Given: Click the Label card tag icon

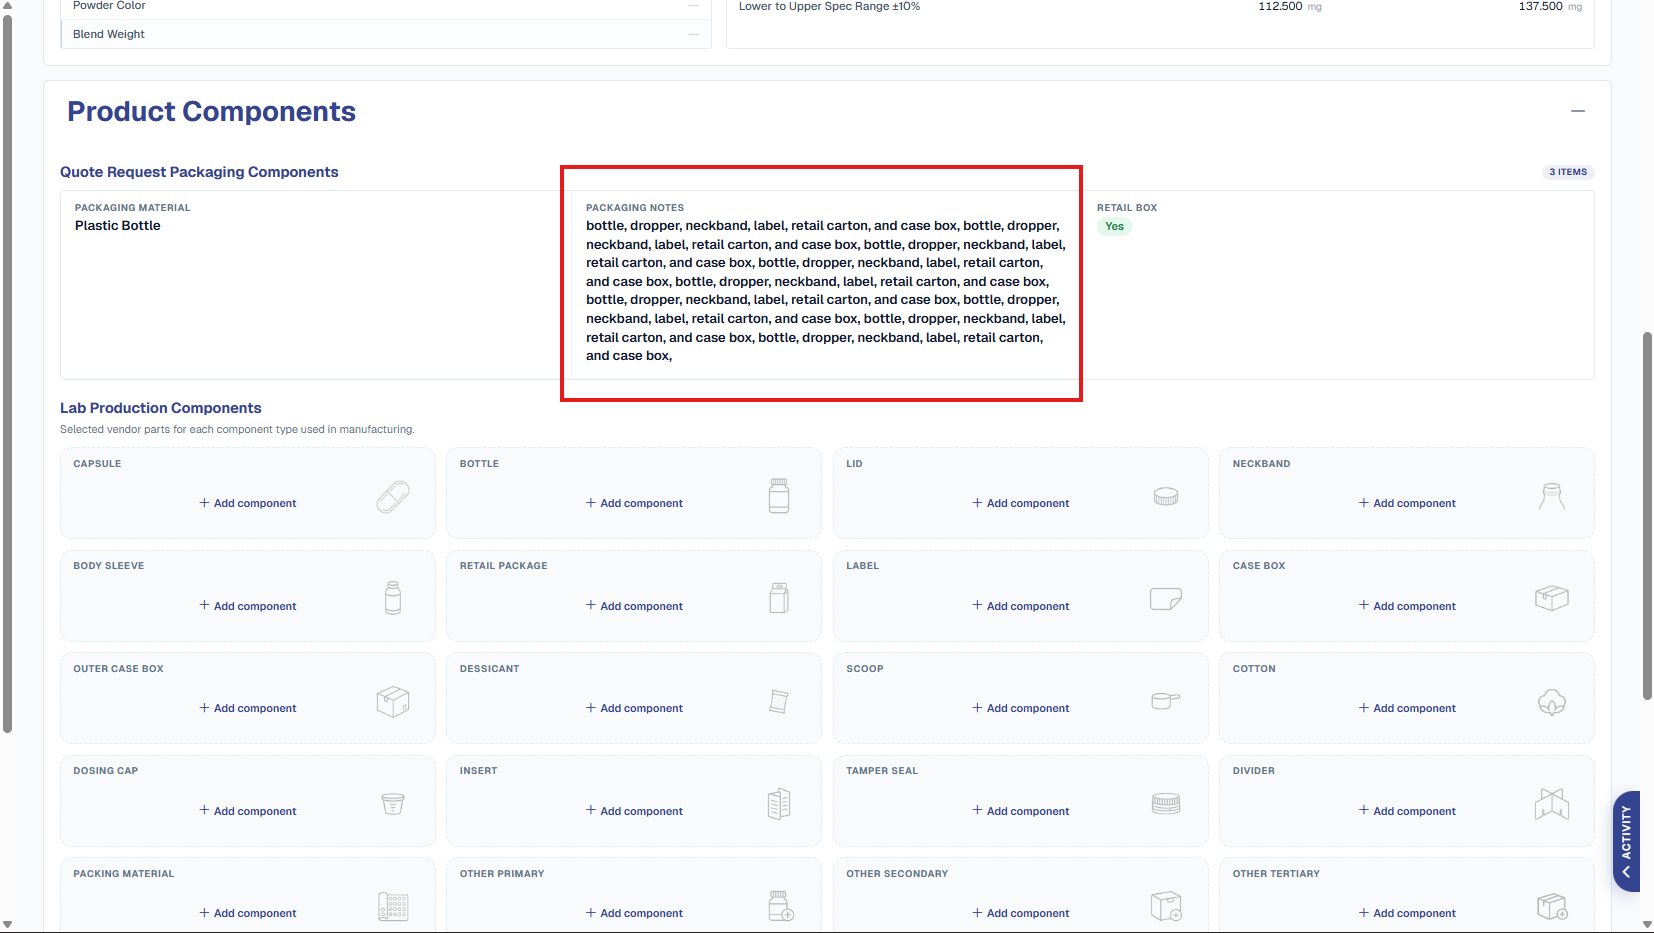Looking at the screenshot, I should click(x=1166, y=599).
